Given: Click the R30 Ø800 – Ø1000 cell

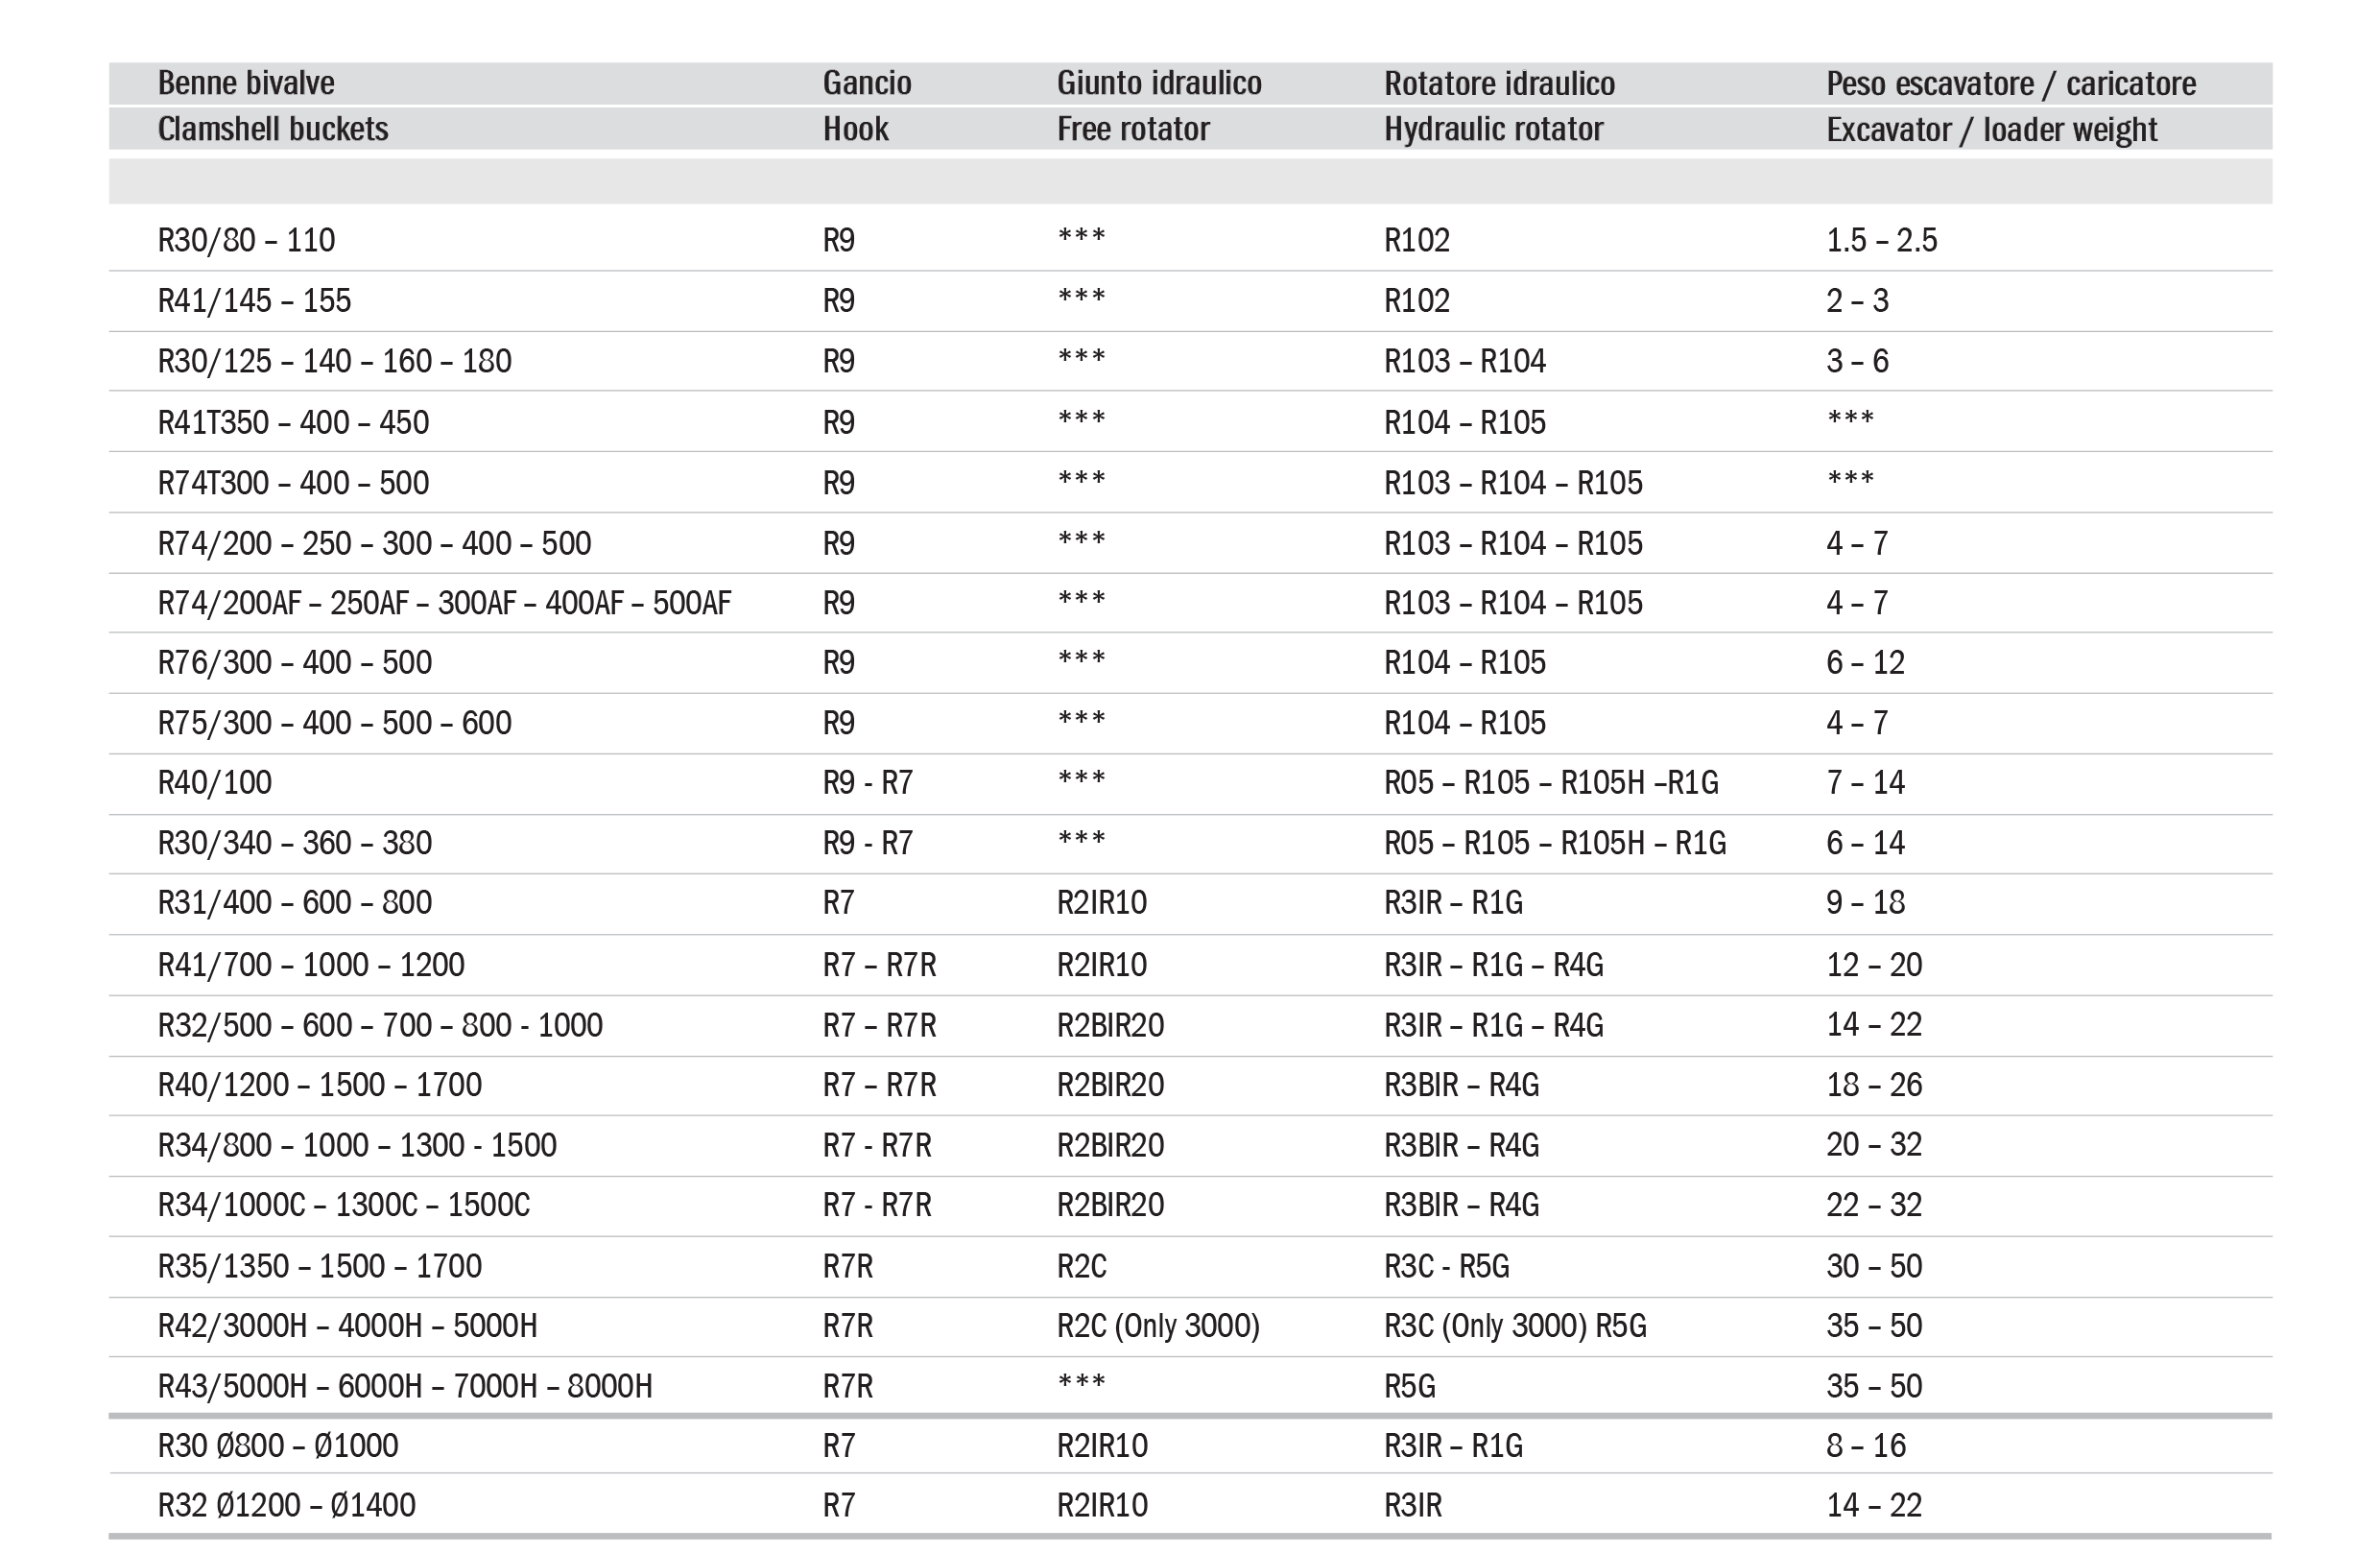Looking at the screenshot, I should point(278,1445).
